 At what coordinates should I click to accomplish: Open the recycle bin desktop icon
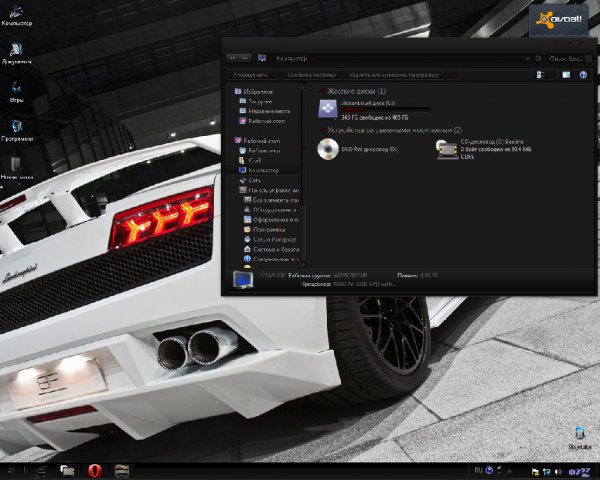580,439
